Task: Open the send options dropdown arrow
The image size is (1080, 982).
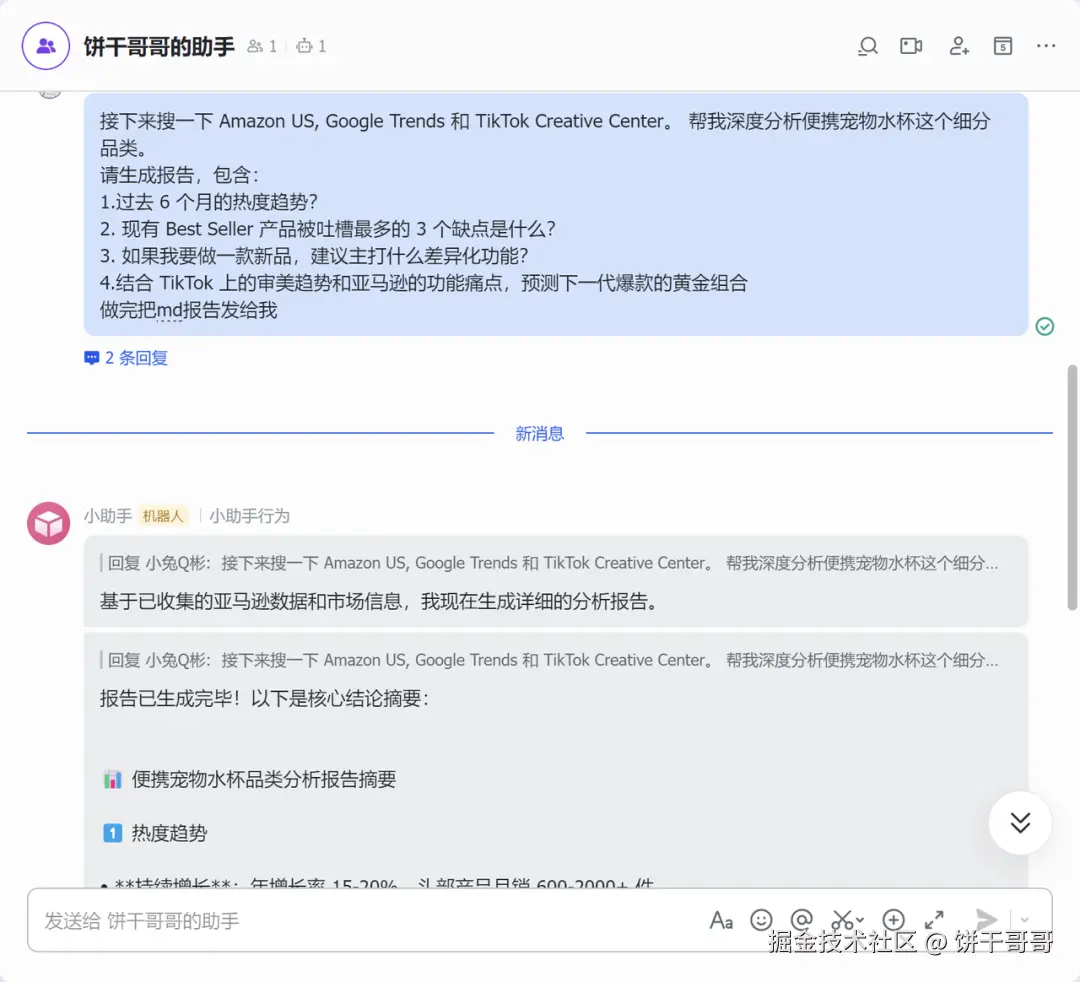Action: click(1024, 920)
